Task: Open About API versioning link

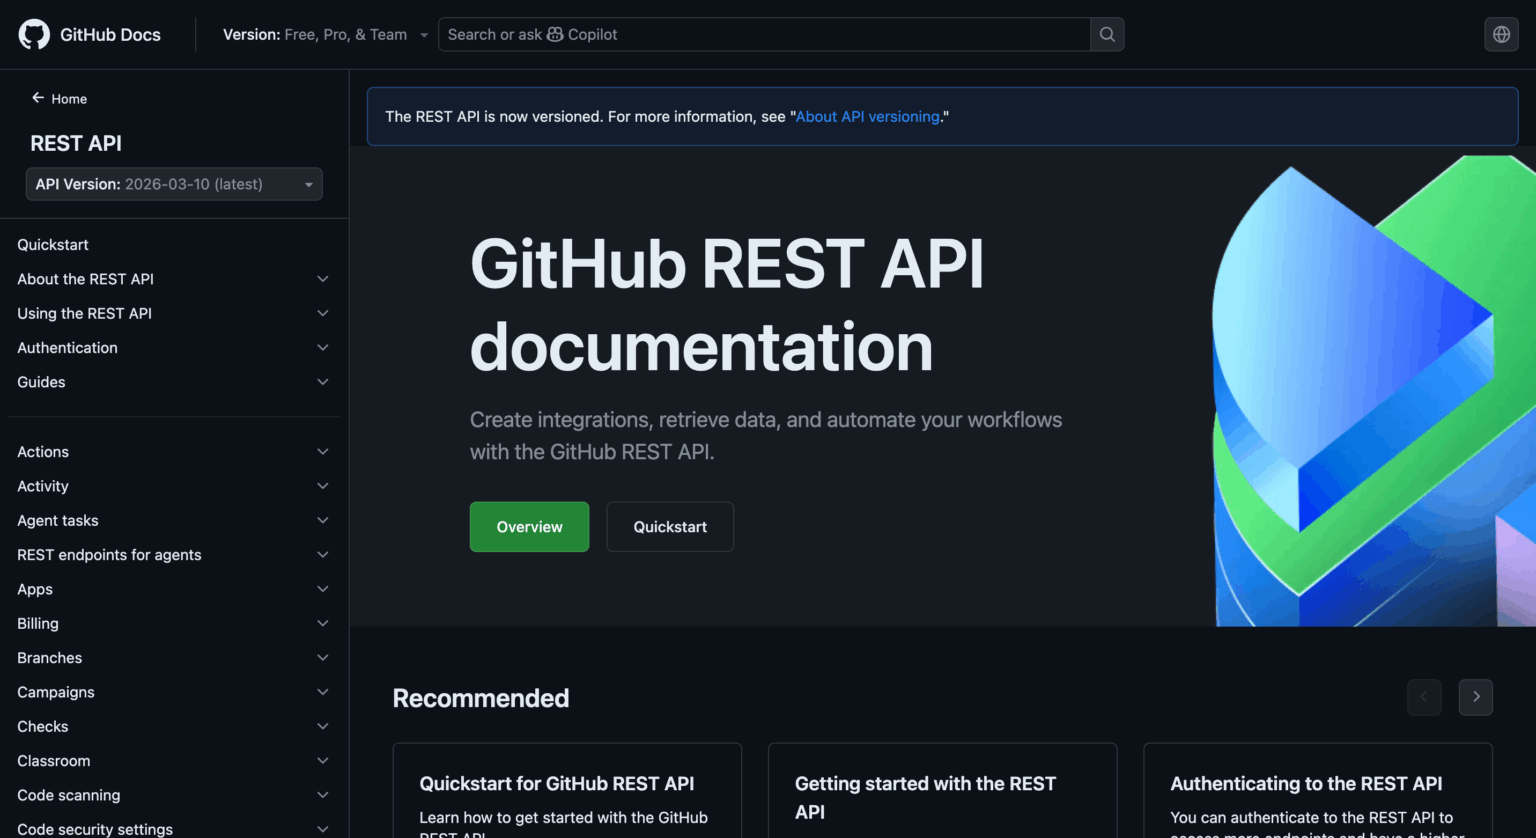Action: [868, 117]
